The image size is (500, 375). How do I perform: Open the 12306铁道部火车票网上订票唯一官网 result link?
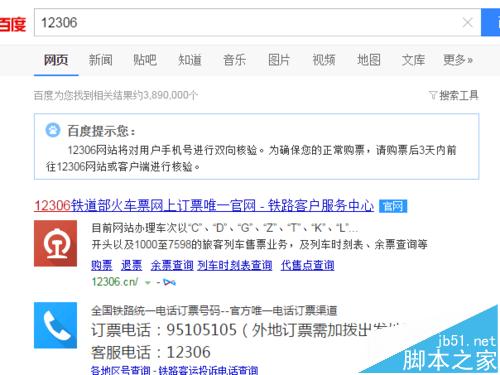pyautogui.click(x=204, y=206)
